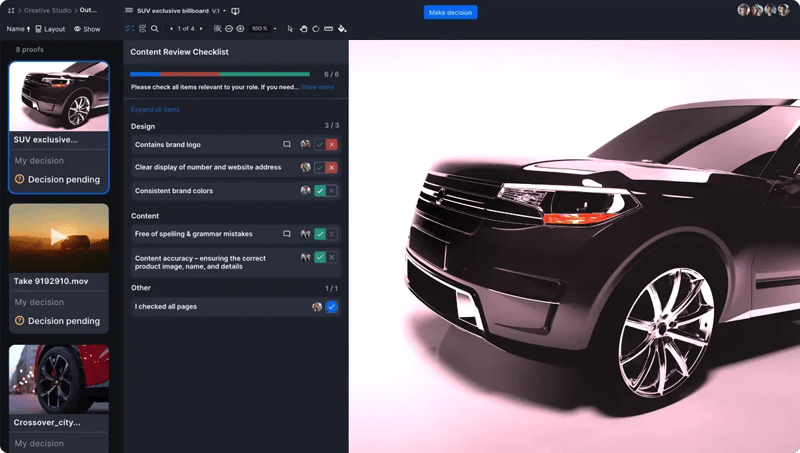Image resolution: width=800 pixels, height=453 pixels.
Task: Open the Show visibility options
Action: (x=87, y=29)
